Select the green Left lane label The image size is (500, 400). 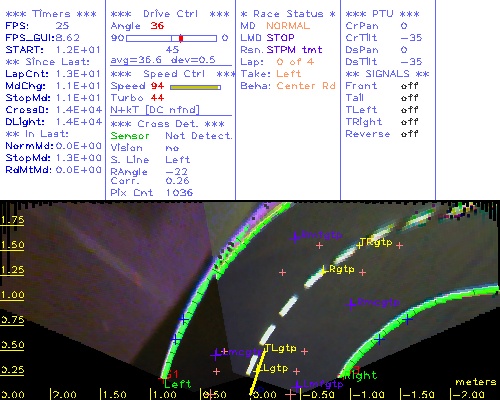(178, 384)
